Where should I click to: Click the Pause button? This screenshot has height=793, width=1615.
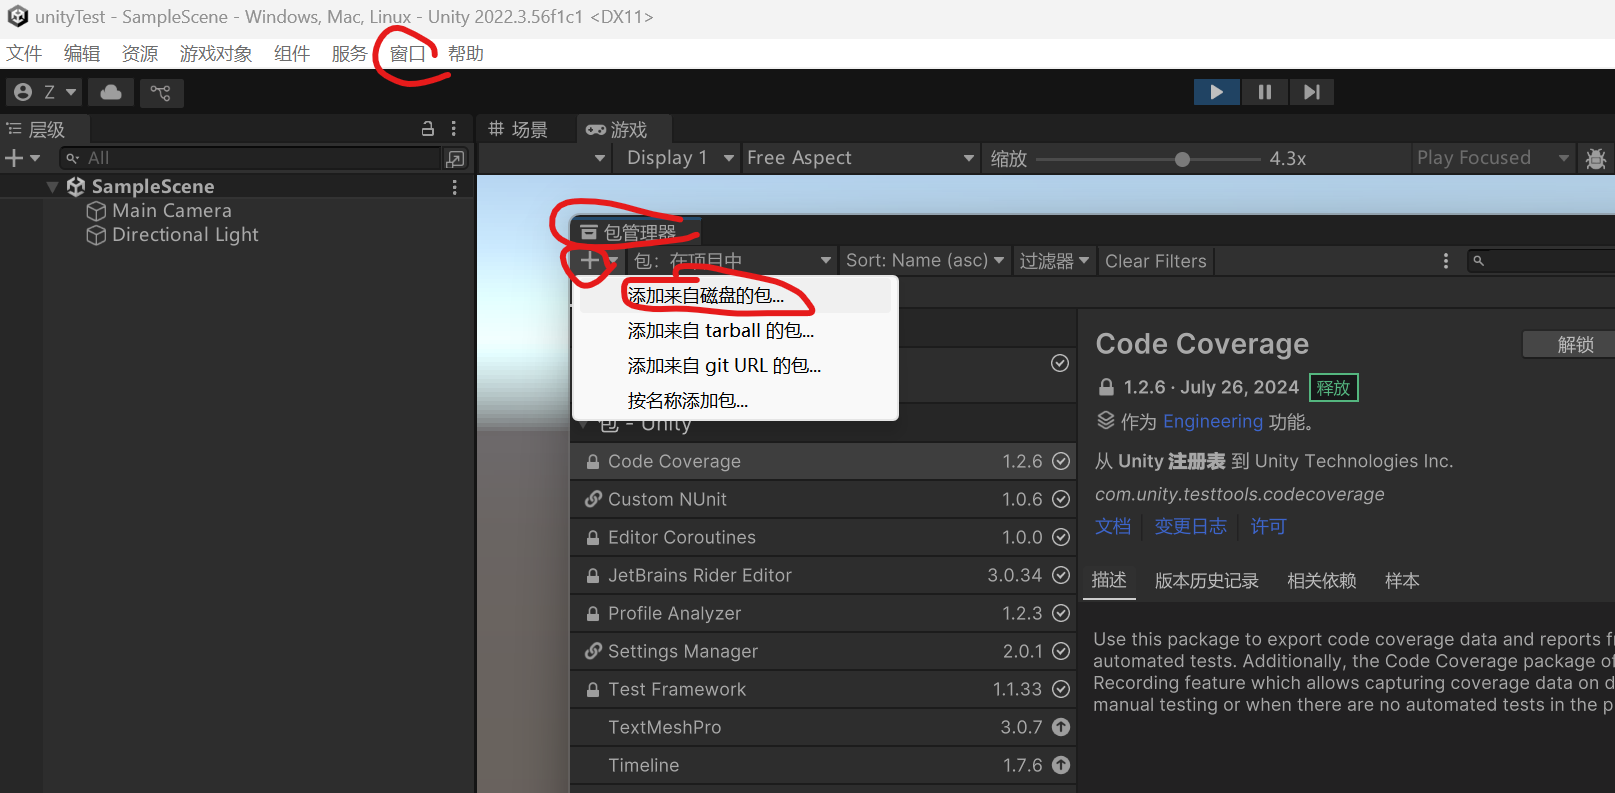(x=1265, y=92)
